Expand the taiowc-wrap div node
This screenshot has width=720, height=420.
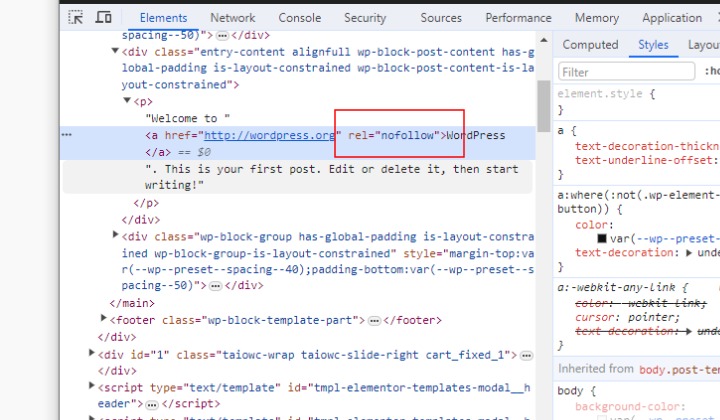(x=91, y=353)
